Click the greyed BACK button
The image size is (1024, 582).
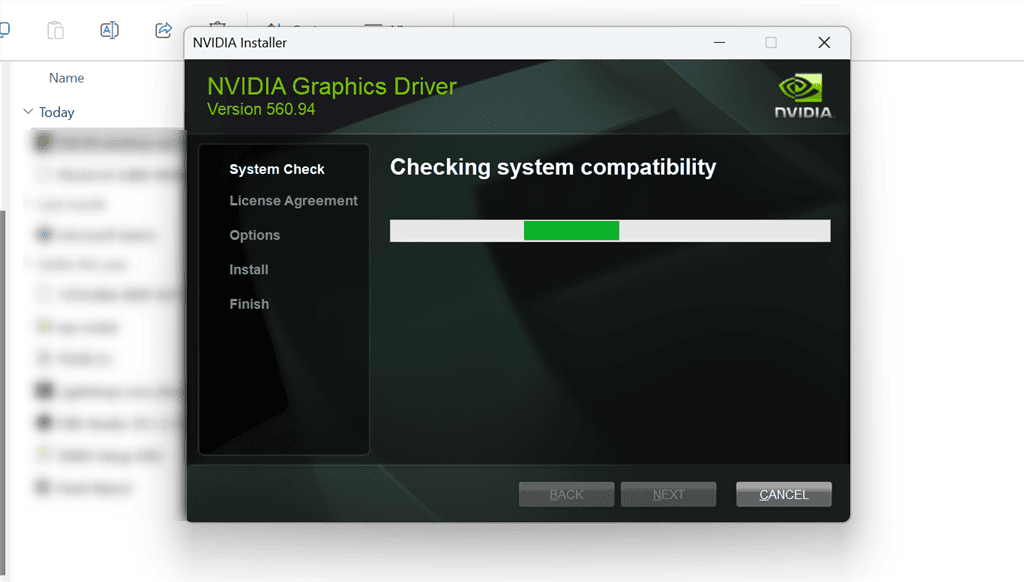(x=566, y=494)
